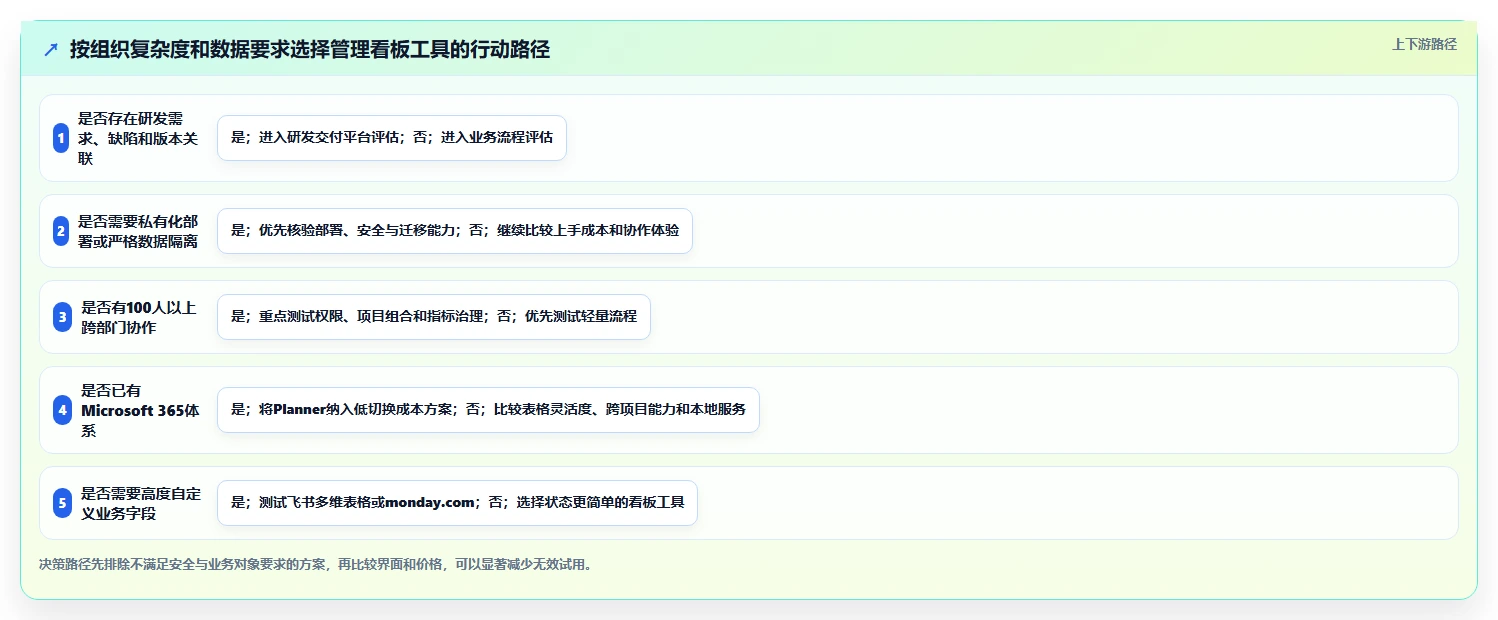This screenshot has width=1498, height=620.
Task: Click the arrow icon beside the title
Action: pos(51,49)
